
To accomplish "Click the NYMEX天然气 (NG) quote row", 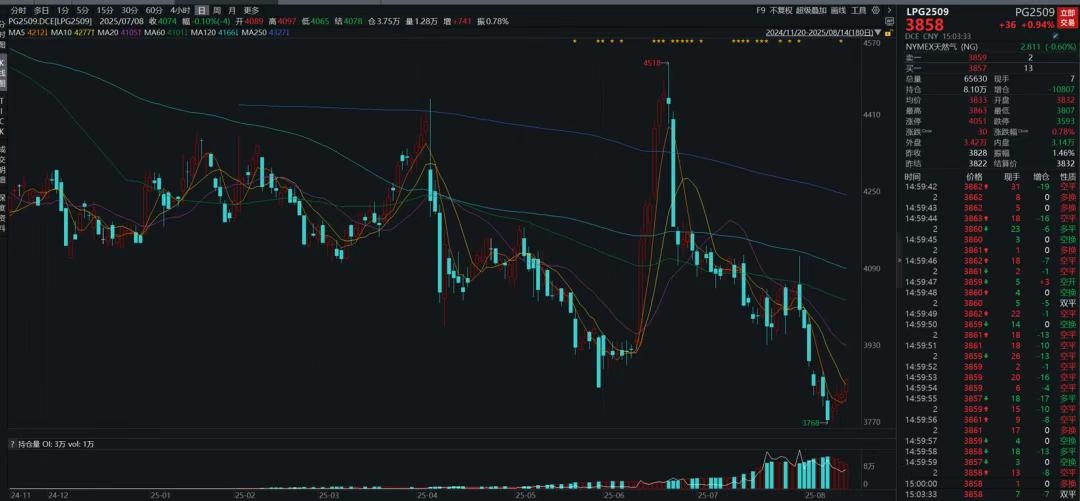I will click(990, 46).
